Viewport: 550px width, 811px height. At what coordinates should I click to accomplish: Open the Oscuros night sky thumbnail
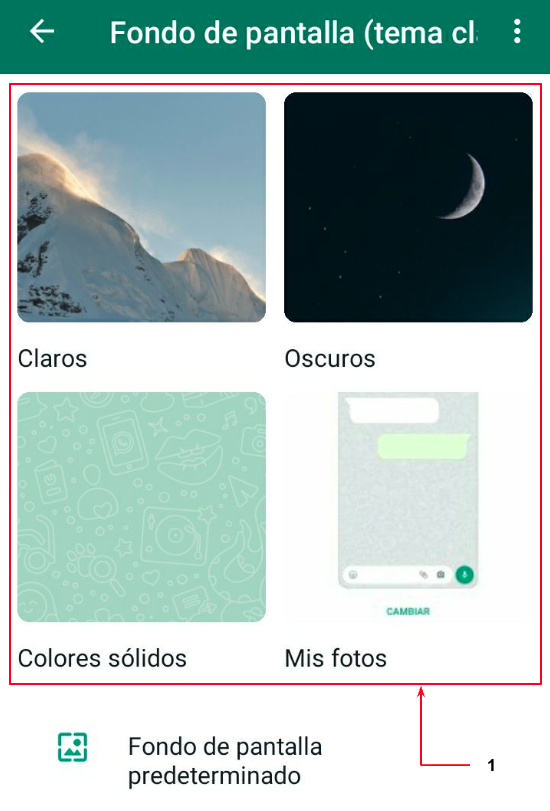[408, 207]
